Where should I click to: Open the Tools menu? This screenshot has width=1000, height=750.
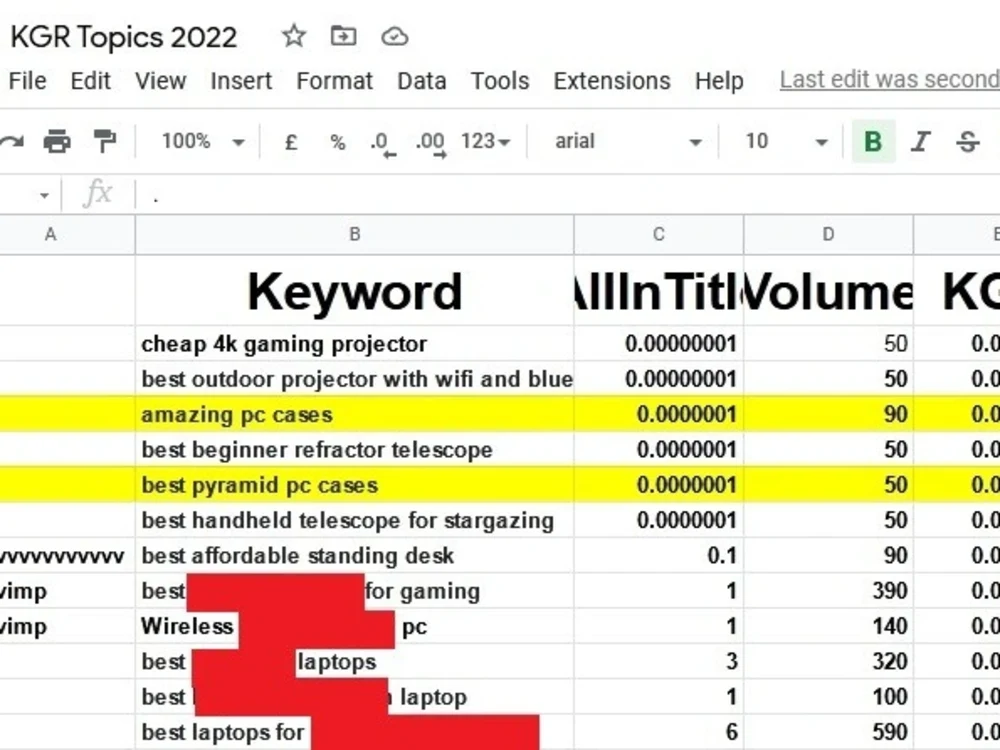(500, 81)
